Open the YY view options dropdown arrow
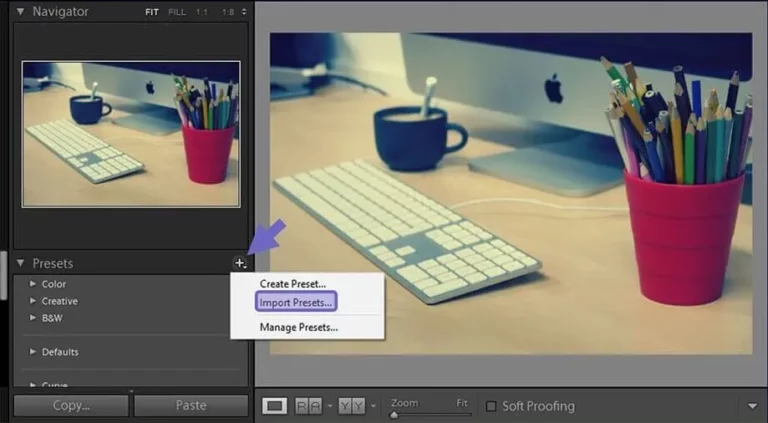Screen dimensions: 768x423 [373, 406]
